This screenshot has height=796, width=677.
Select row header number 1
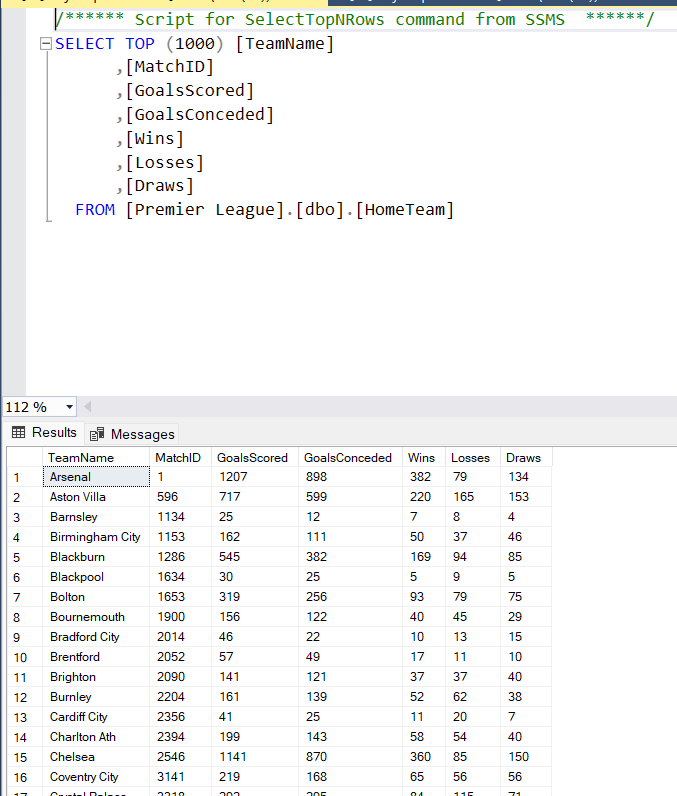(25, 477)
